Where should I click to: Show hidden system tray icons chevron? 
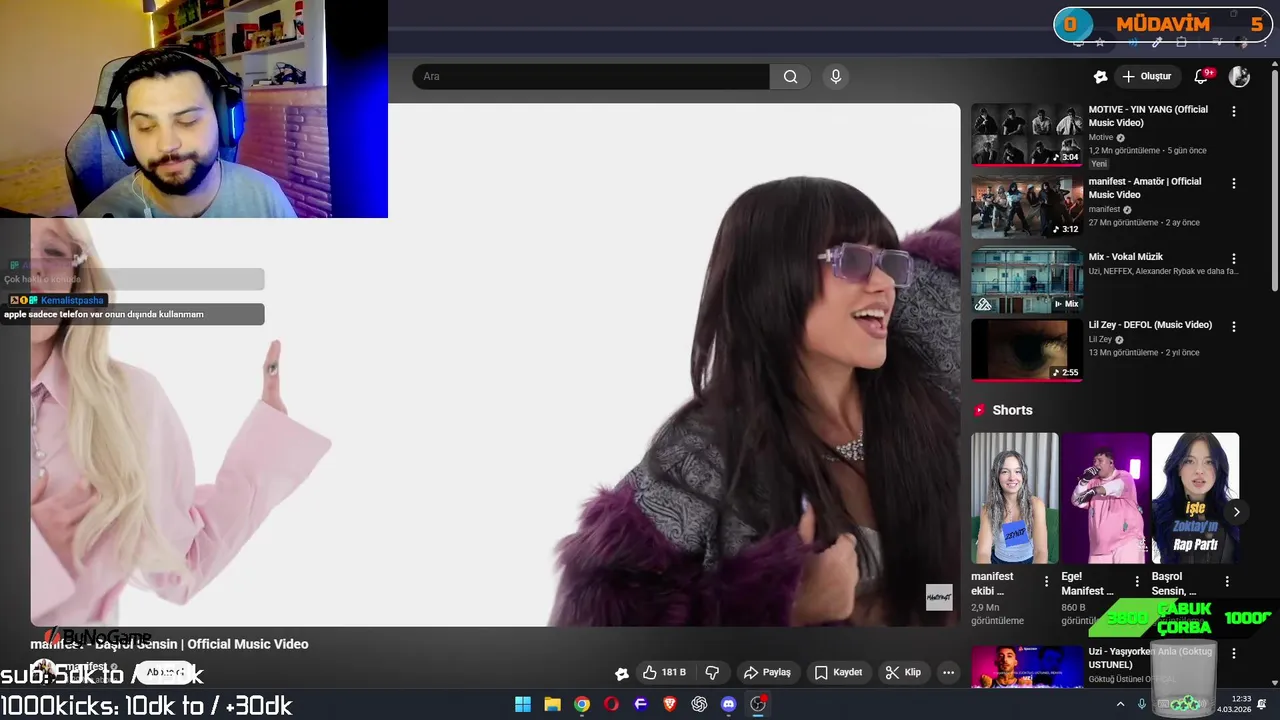click(1122, 704)
